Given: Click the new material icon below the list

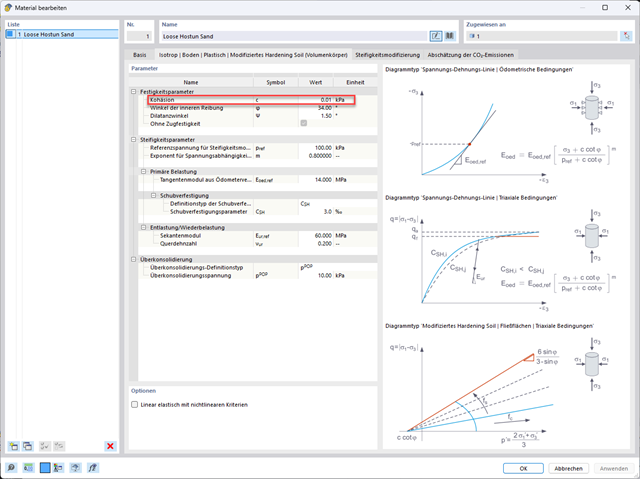Looking at the screenshot, I should pos(13,446).
